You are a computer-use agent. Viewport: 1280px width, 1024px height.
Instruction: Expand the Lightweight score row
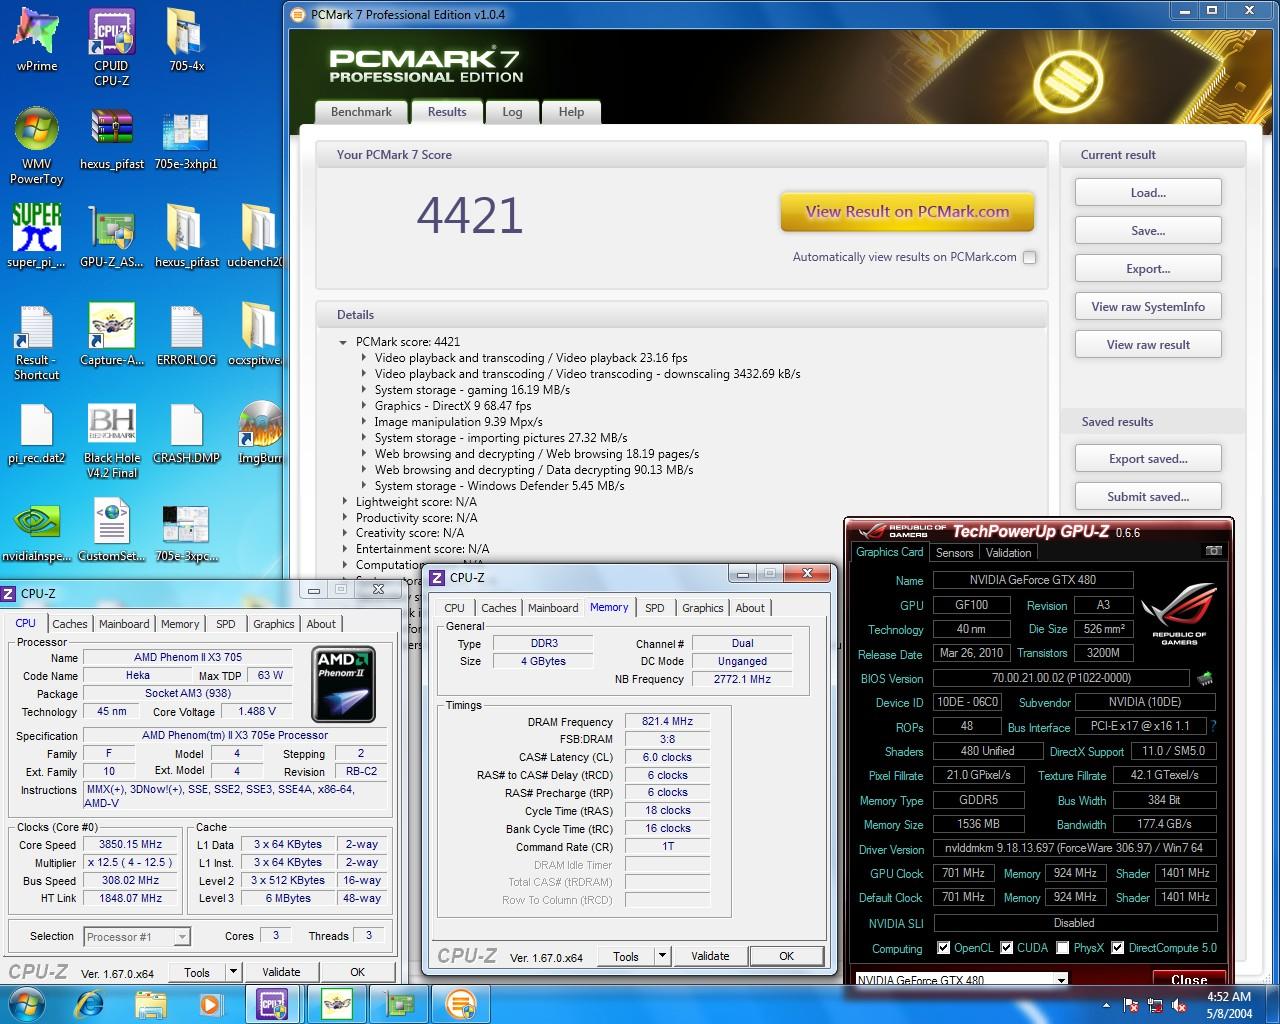pos(344,502)
